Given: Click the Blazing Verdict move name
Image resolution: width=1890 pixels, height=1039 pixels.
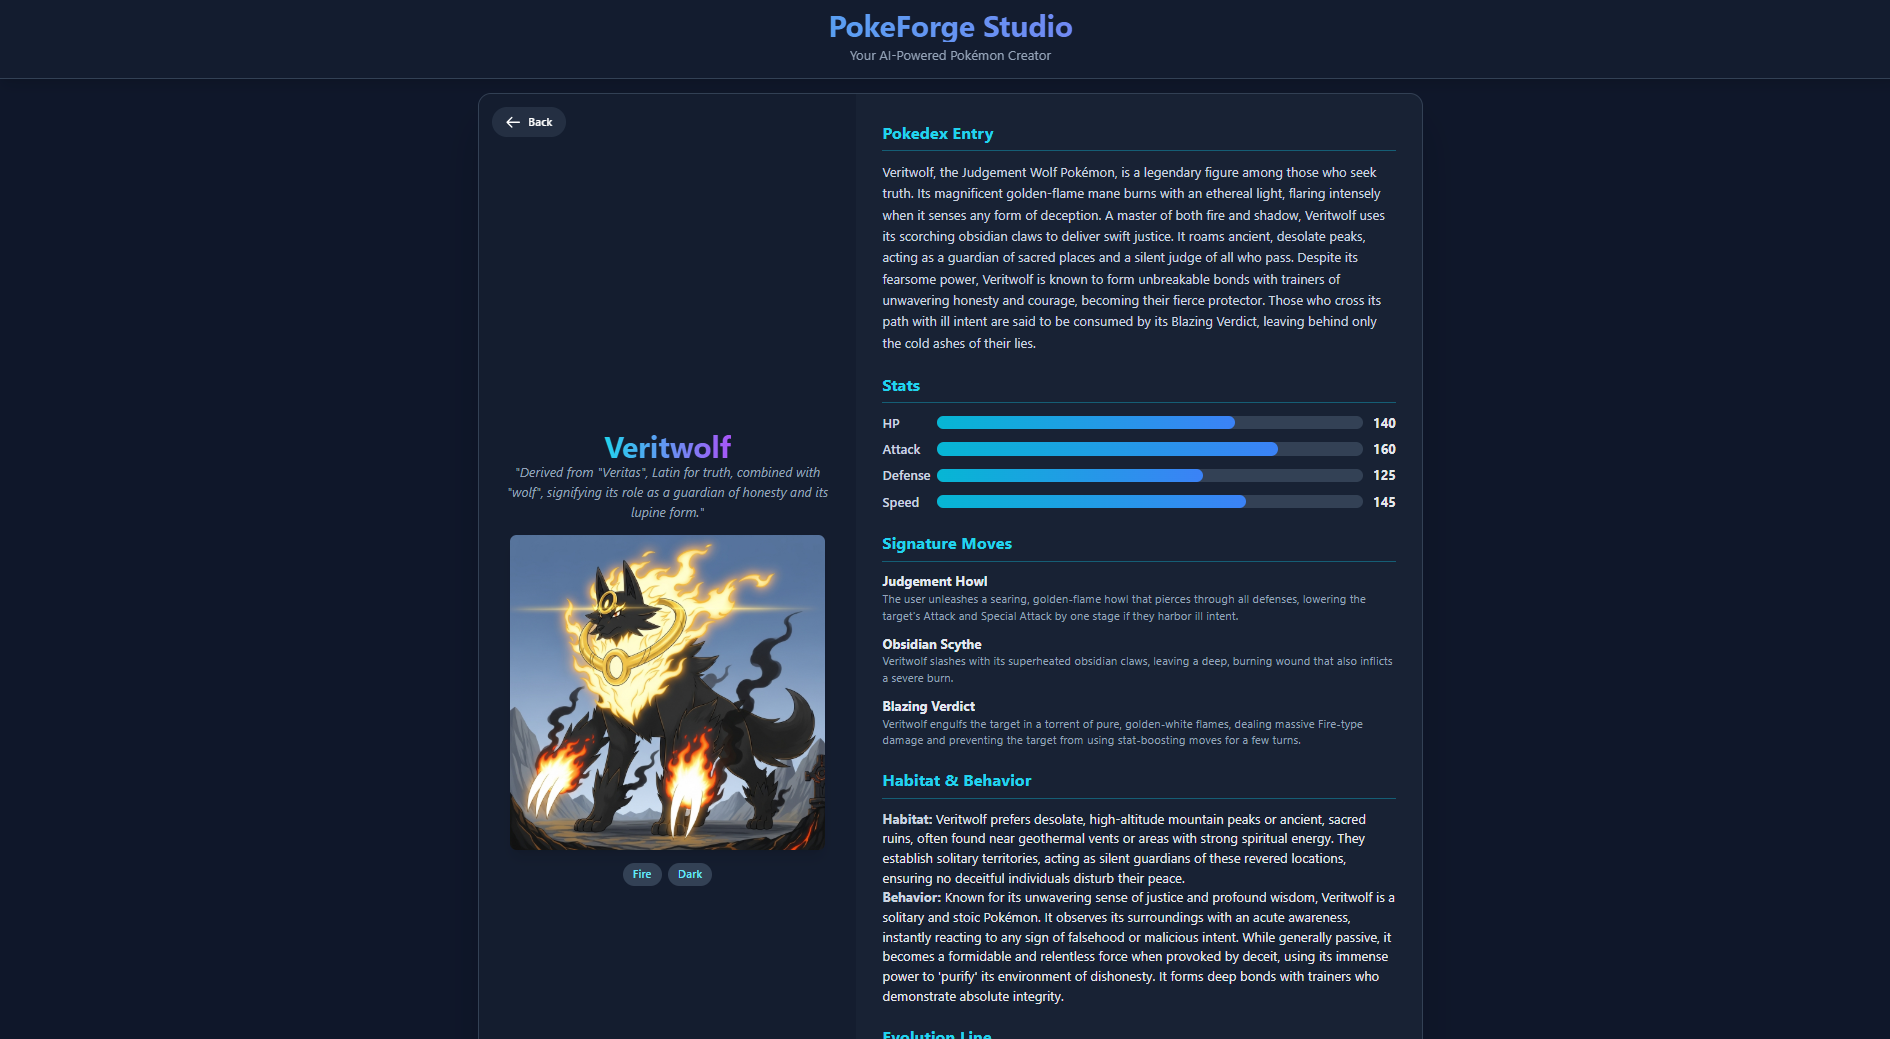Looking at the screenshot, I should 928,706.
